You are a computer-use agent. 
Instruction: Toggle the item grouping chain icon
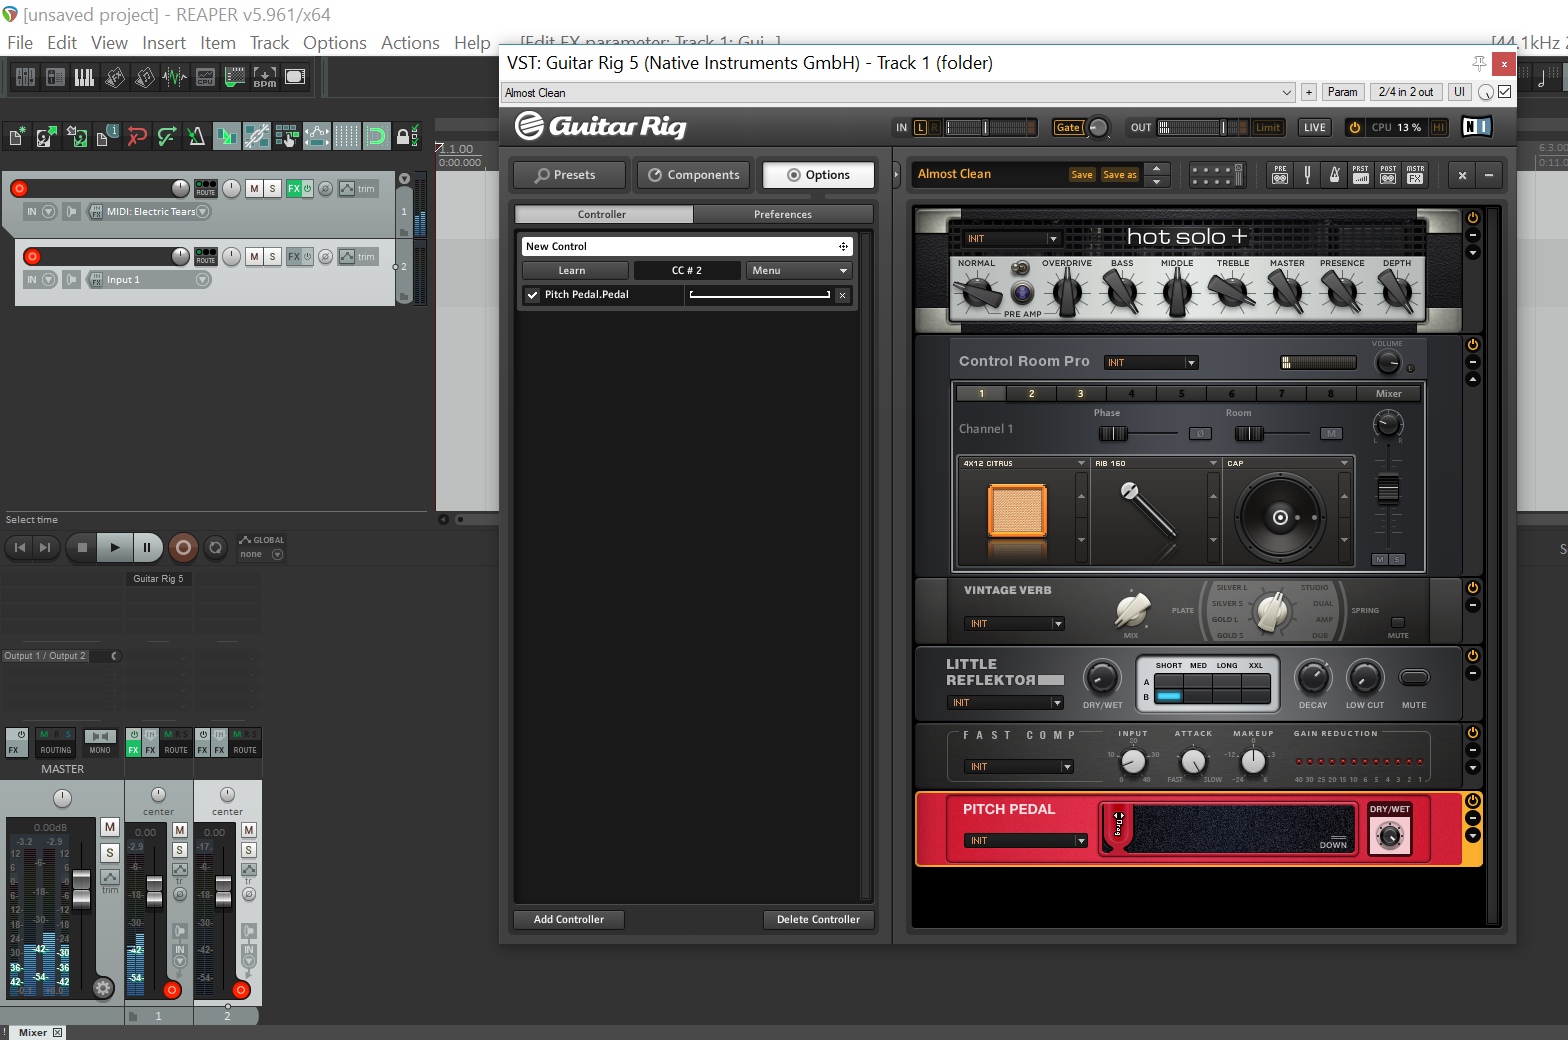[257, 137]
